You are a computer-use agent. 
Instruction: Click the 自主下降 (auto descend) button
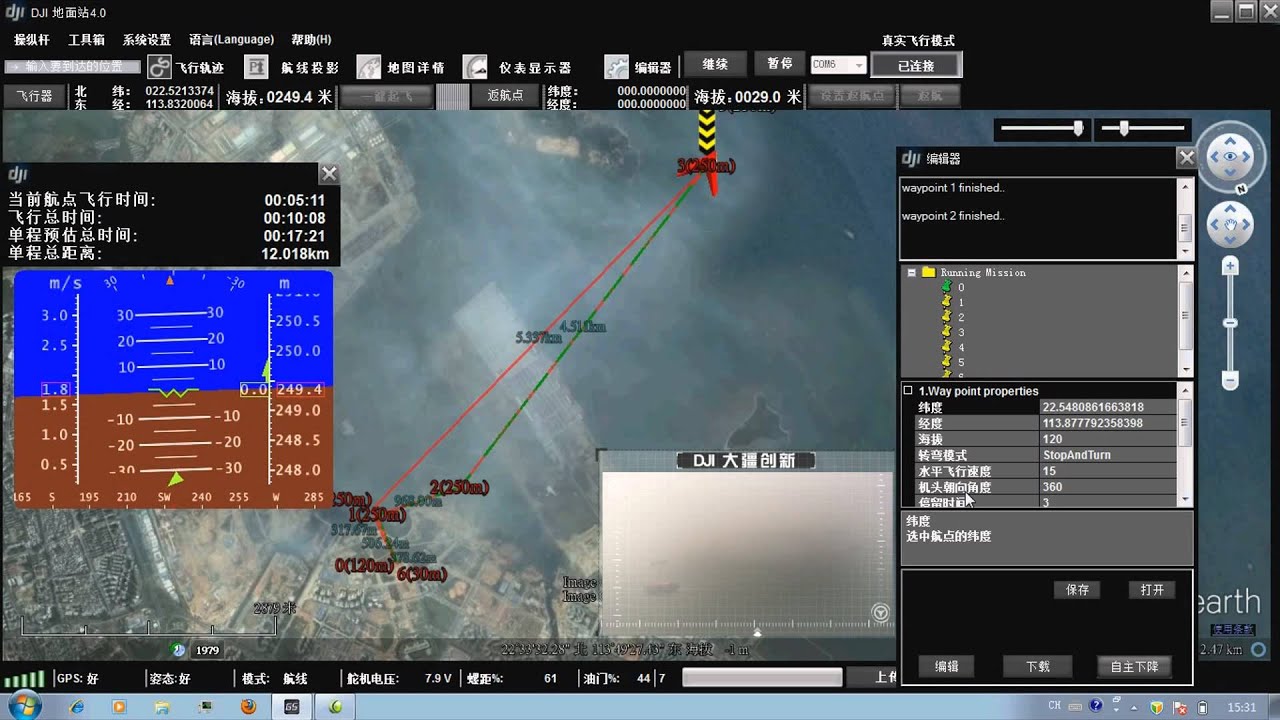pyautogui.click(x=1134, y=666)
